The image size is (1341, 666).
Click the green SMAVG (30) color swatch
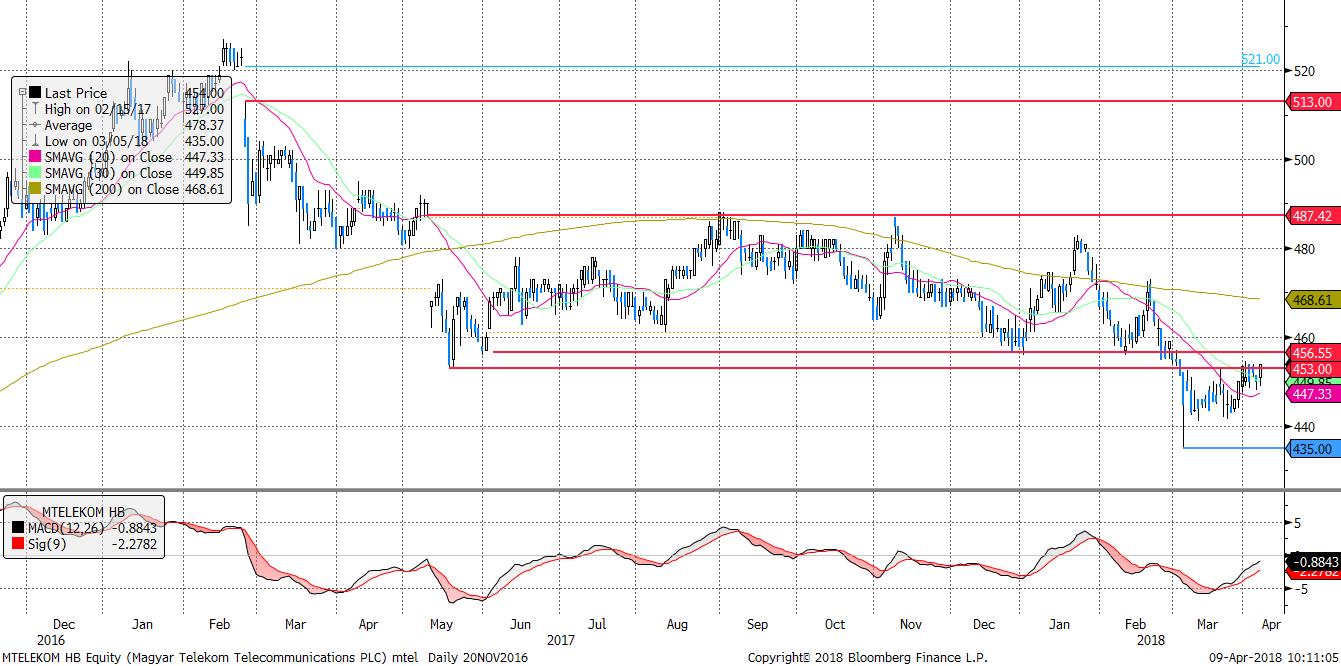(35, 173)
